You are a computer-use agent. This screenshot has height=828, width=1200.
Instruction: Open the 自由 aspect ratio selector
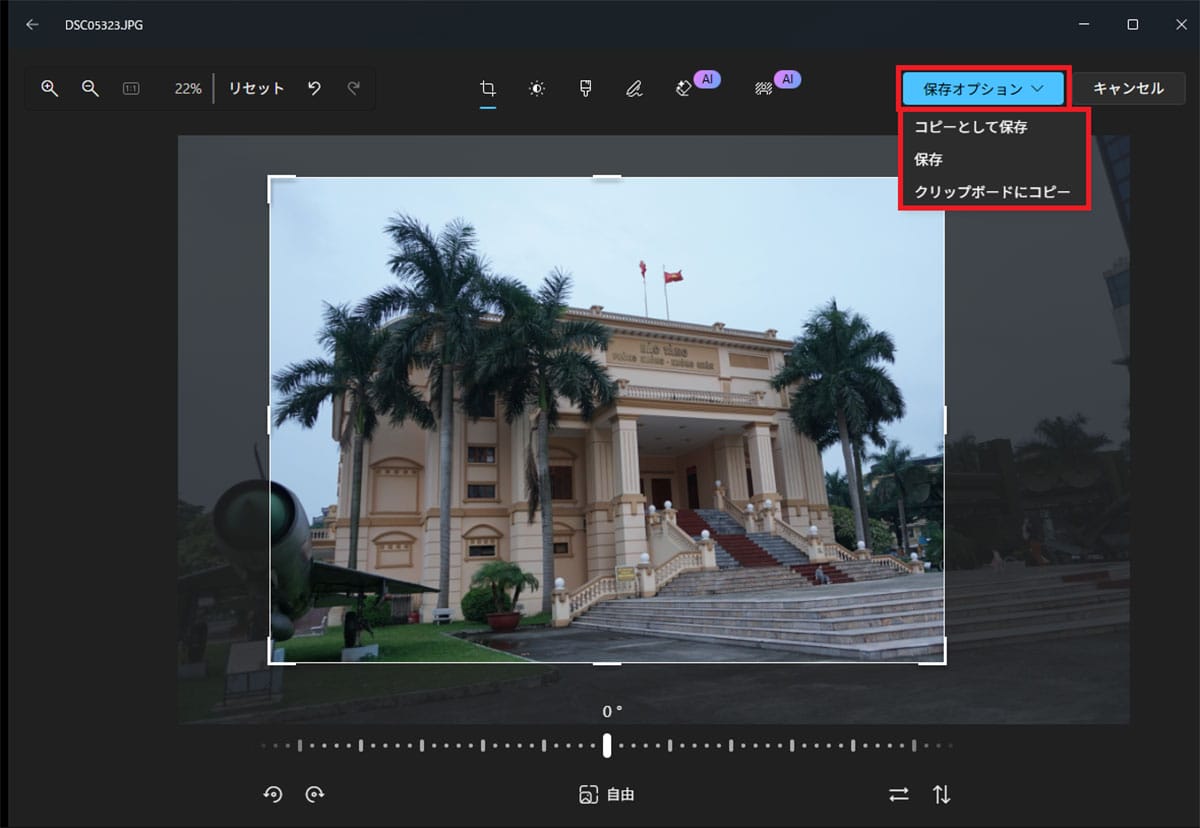tap(606, 794)
